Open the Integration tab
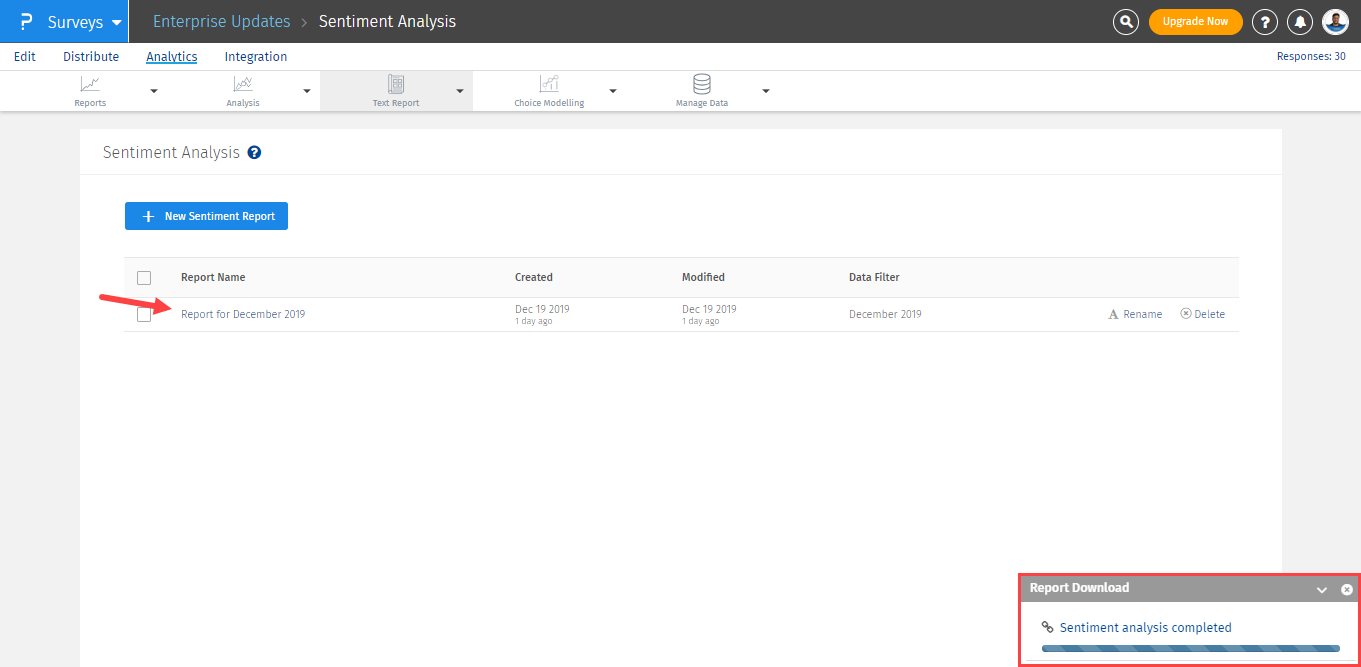Screen dimensions: 1361x667 [x=256, y=57]
